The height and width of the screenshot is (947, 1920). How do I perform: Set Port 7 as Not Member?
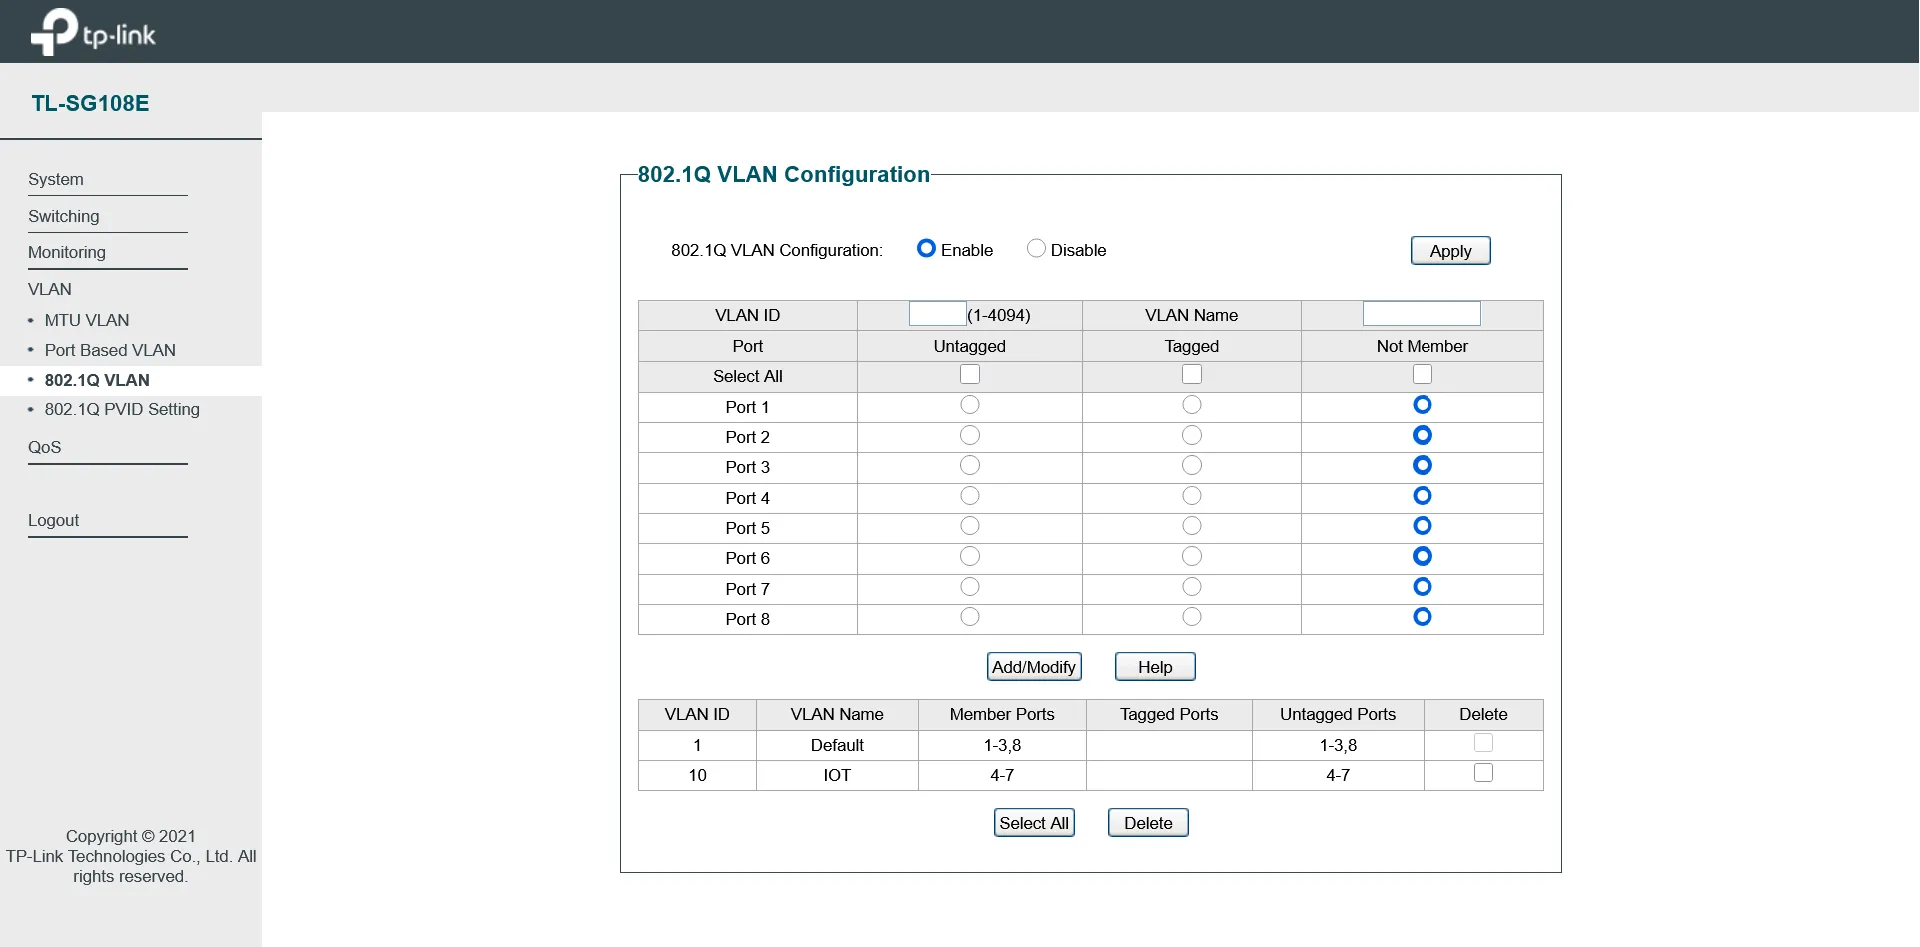click(x=1422, y=587)
